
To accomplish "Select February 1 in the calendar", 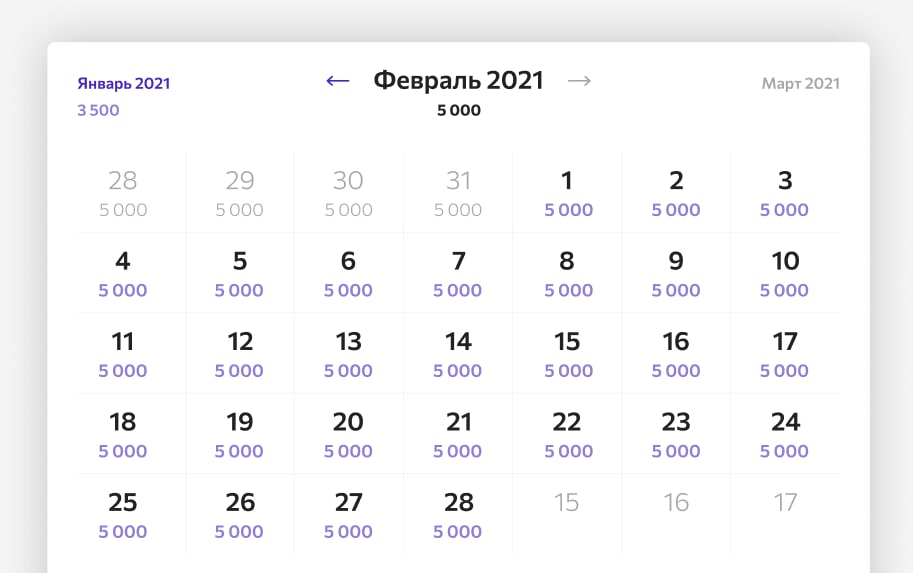I will click(x=567, y=193).
